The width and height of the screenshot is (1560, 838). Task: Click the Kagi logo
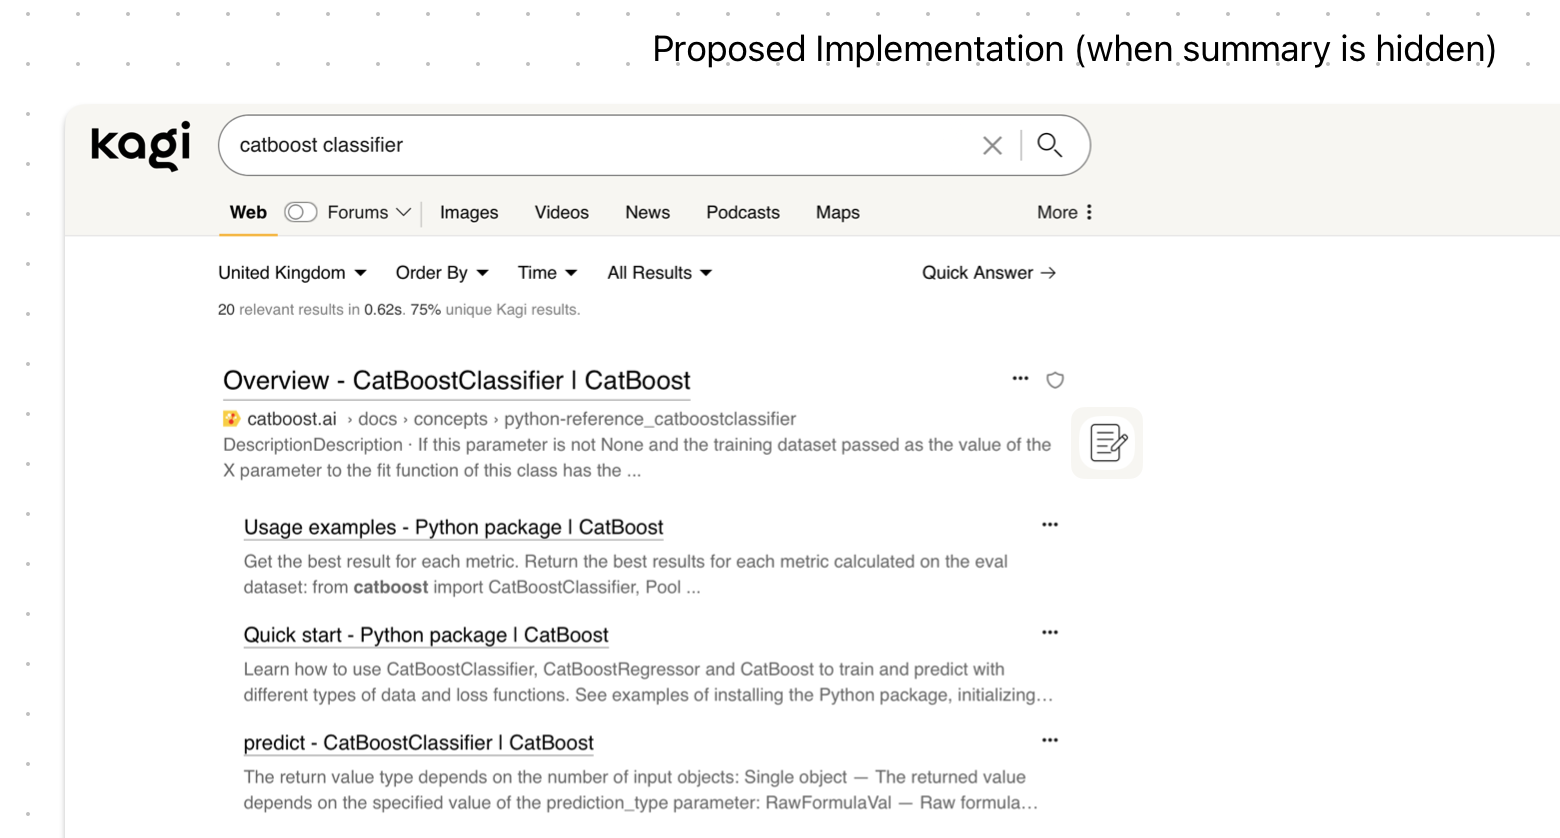(141, 146)
